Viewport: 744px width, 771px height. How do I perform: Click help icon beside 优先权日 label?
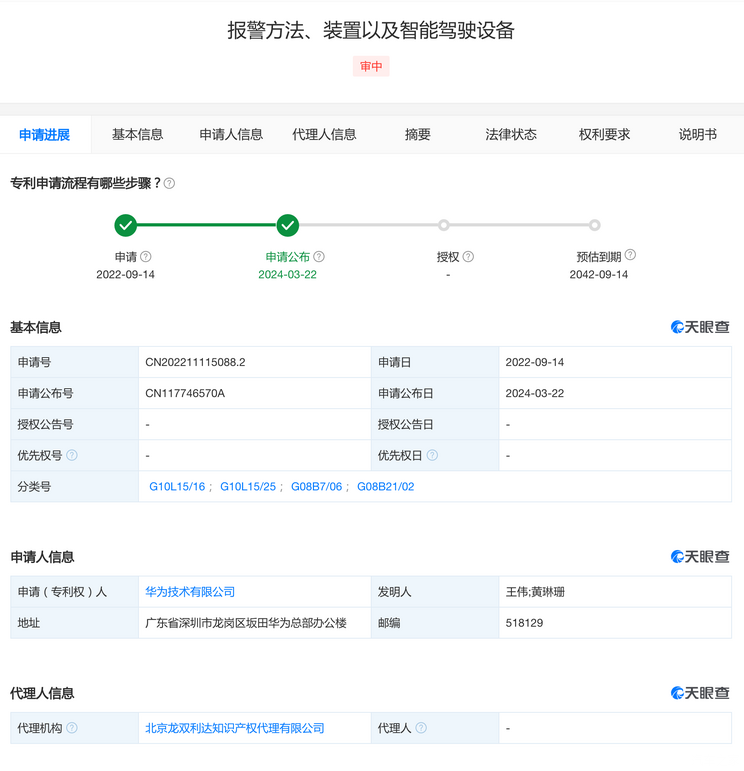(432, 455)
